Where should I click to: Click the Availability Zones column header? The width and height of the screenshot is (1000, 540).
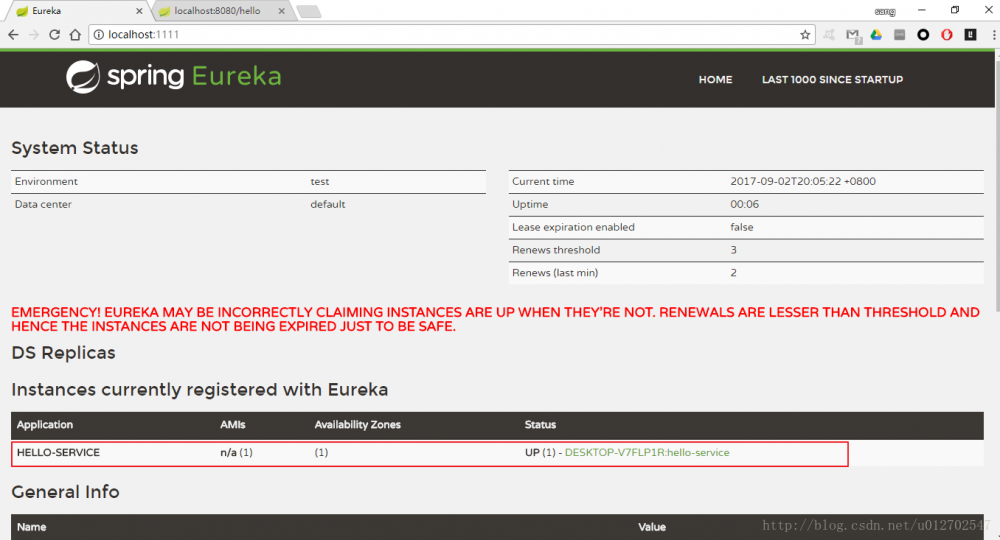[357, 425]
